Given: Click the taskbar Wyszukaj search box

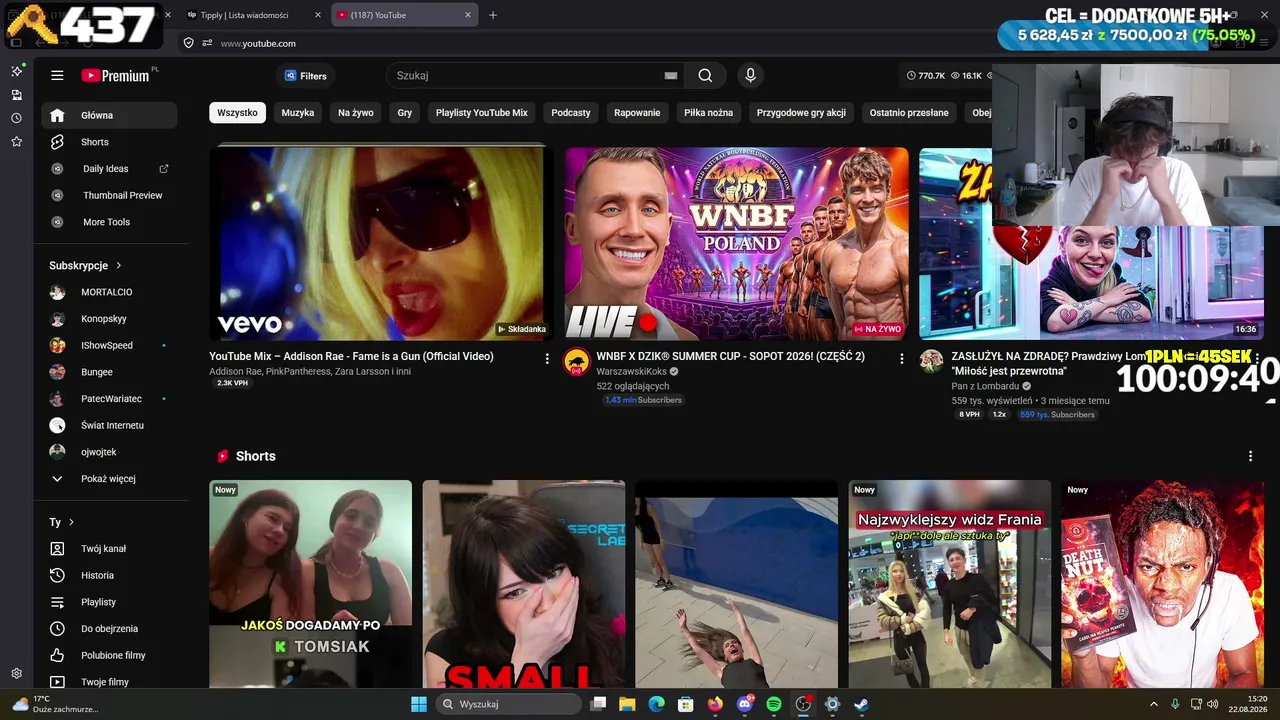Looking at the screenshot, I should pos(508,704).
